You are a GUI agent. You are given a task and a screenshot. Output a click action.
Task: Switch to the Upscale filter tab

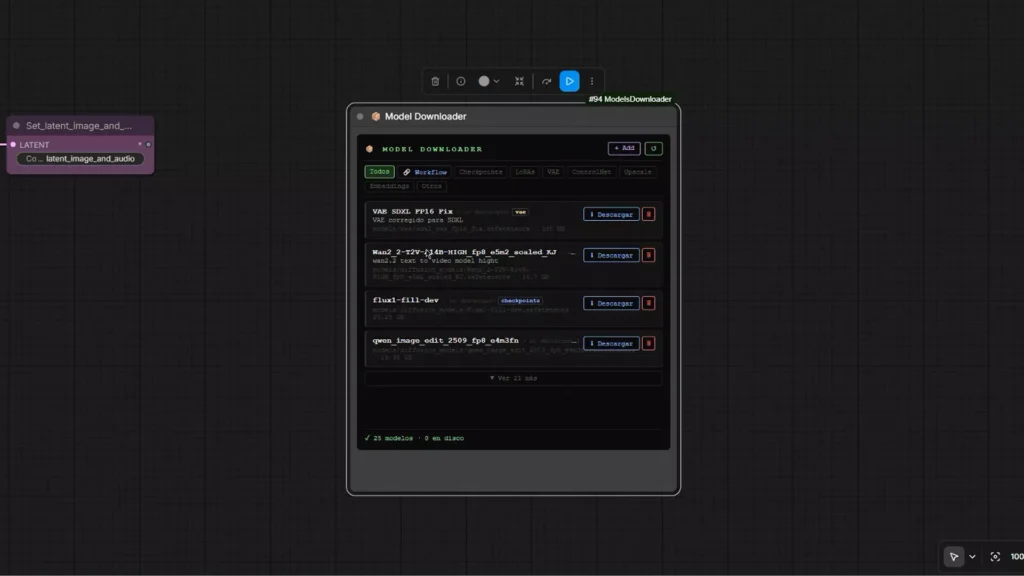click(x=637, y=172)
